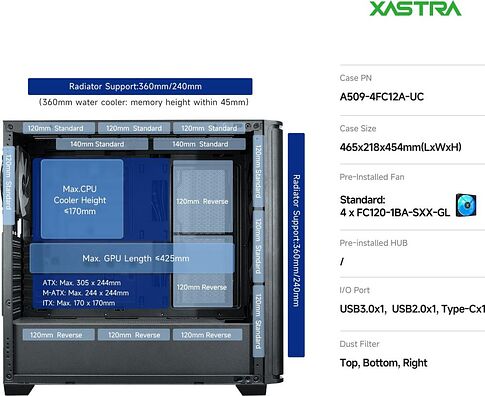Click the Max.CPU Cooler Height ≤170mm box
485x396 pixels.
click(x=82, y=199)
